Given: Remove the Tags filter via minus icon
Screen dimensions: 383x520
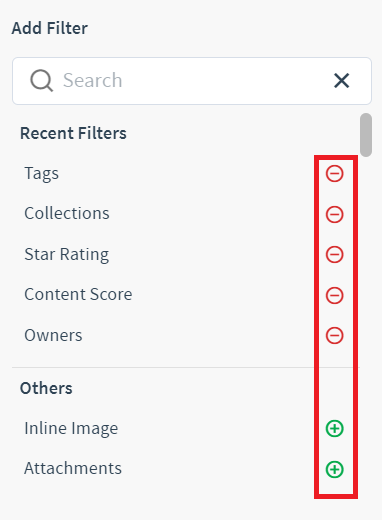Looking at the screenshot, I should coord(334,174).
